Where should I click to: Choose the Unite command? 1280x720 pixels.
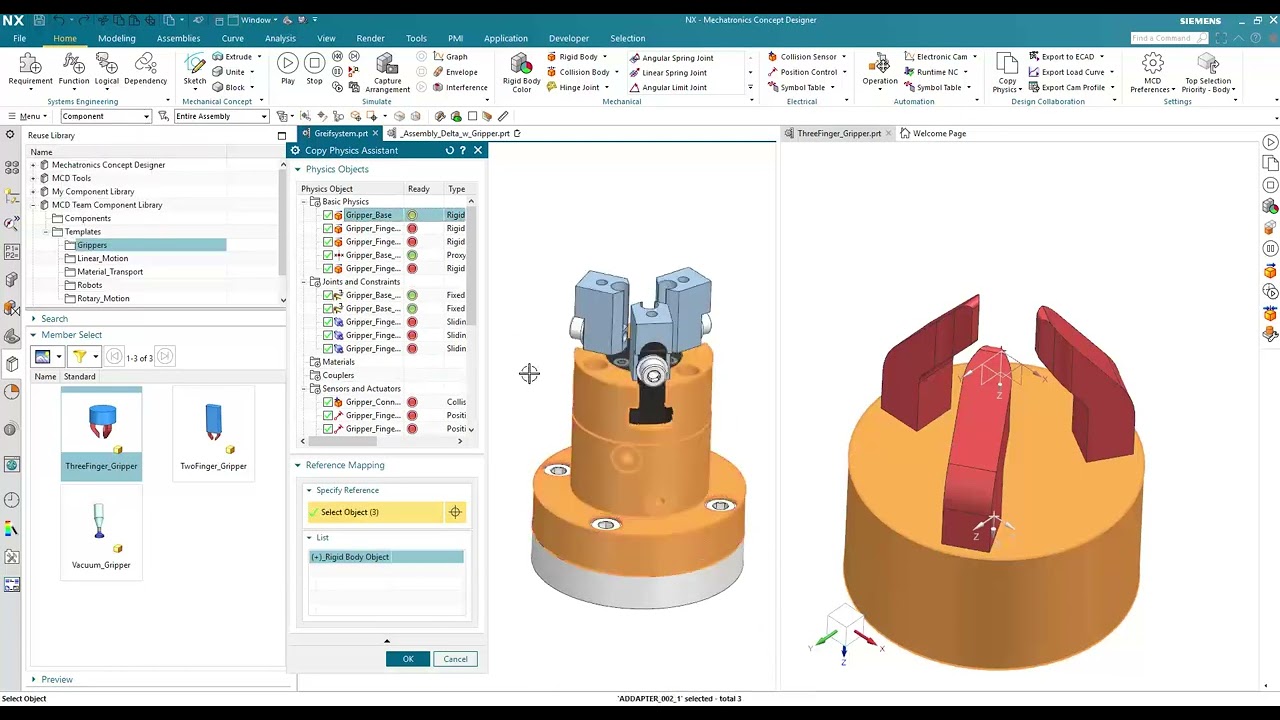click(x=229, y=72)
